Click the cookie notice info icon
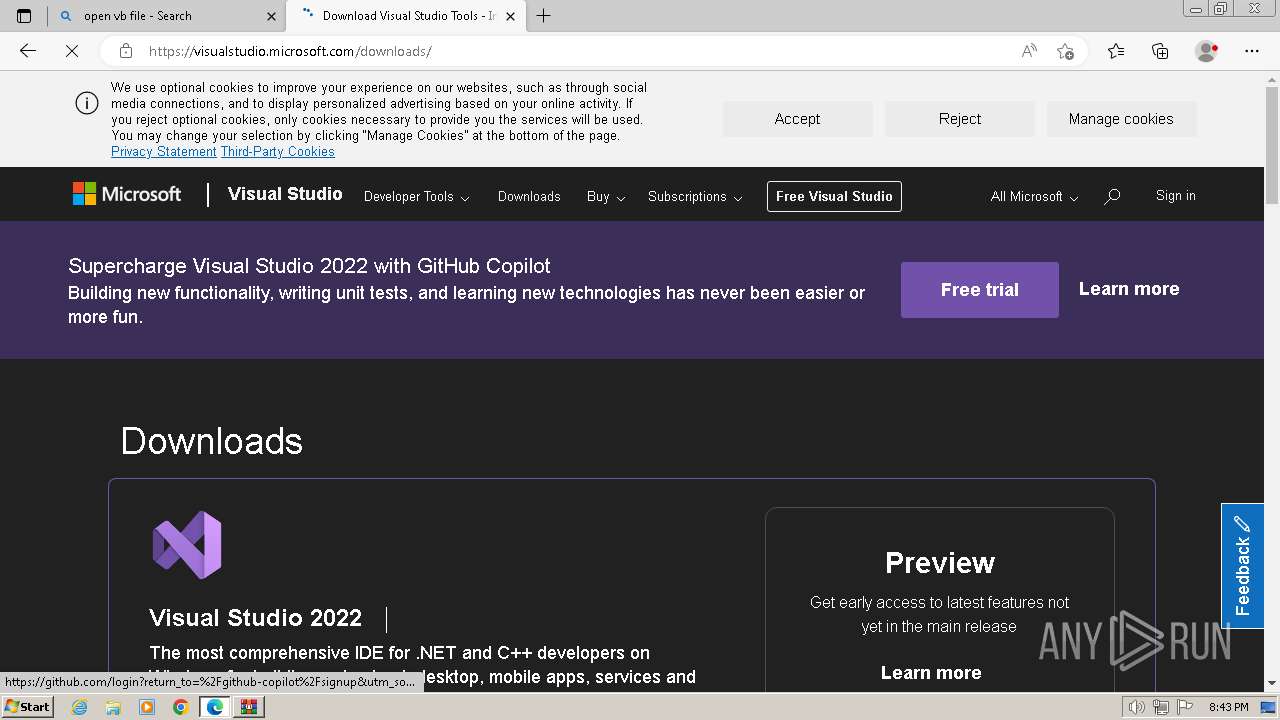 pyautogui.click(x=87, y=103)
